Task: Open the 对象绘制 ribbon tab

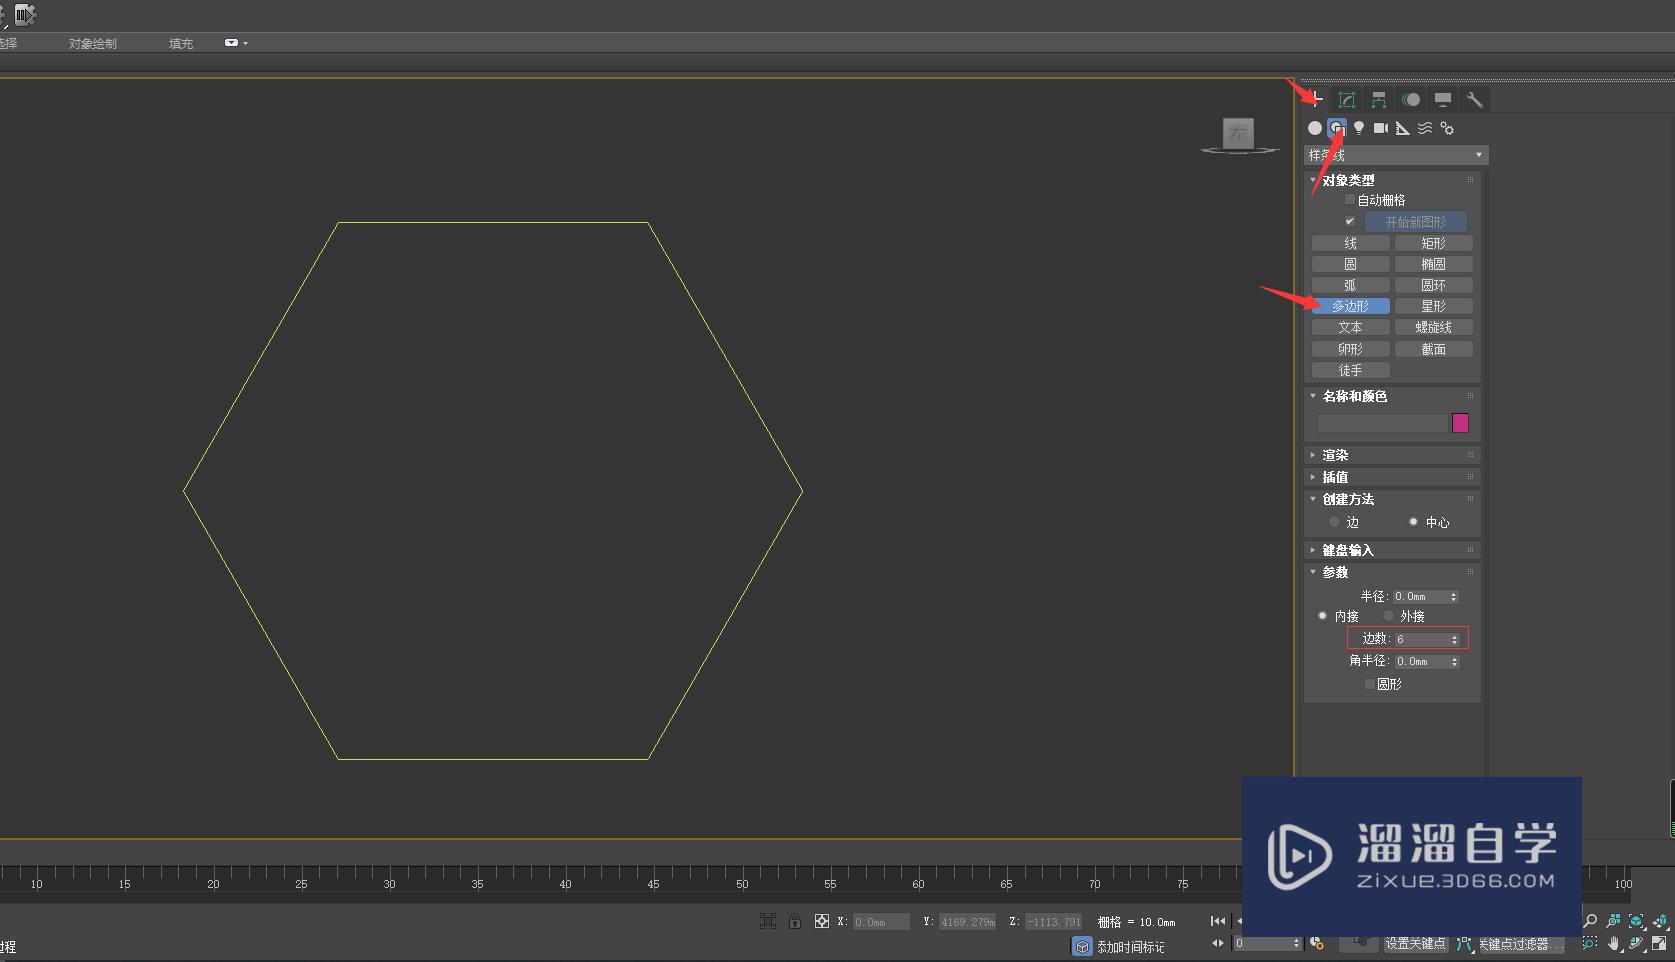Action: [93, 43]
